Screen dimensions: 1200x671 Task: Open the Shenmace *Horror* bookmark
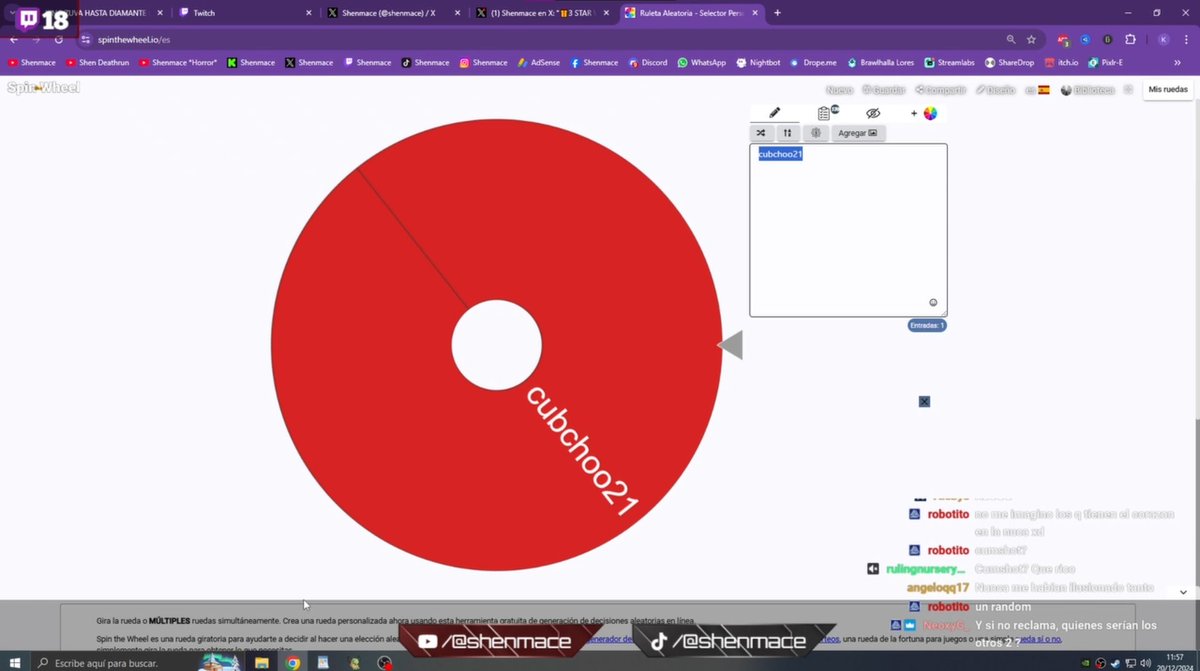click(x=178, y=62)
